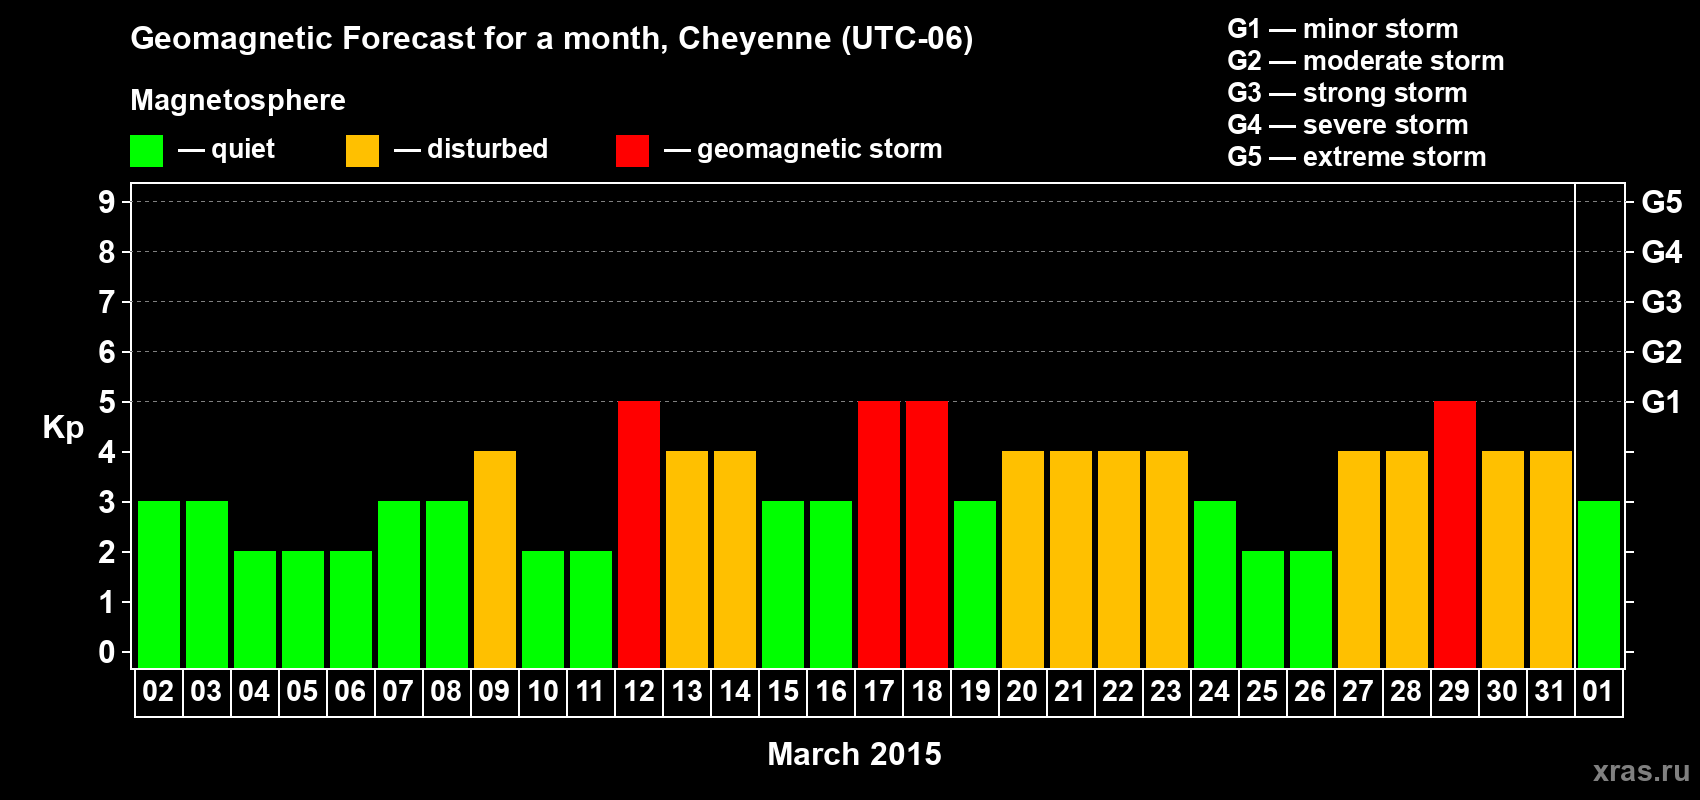This screenshot has width=1700, height=800.
Task: Click the date label 29
Action: pos(1454,691)
